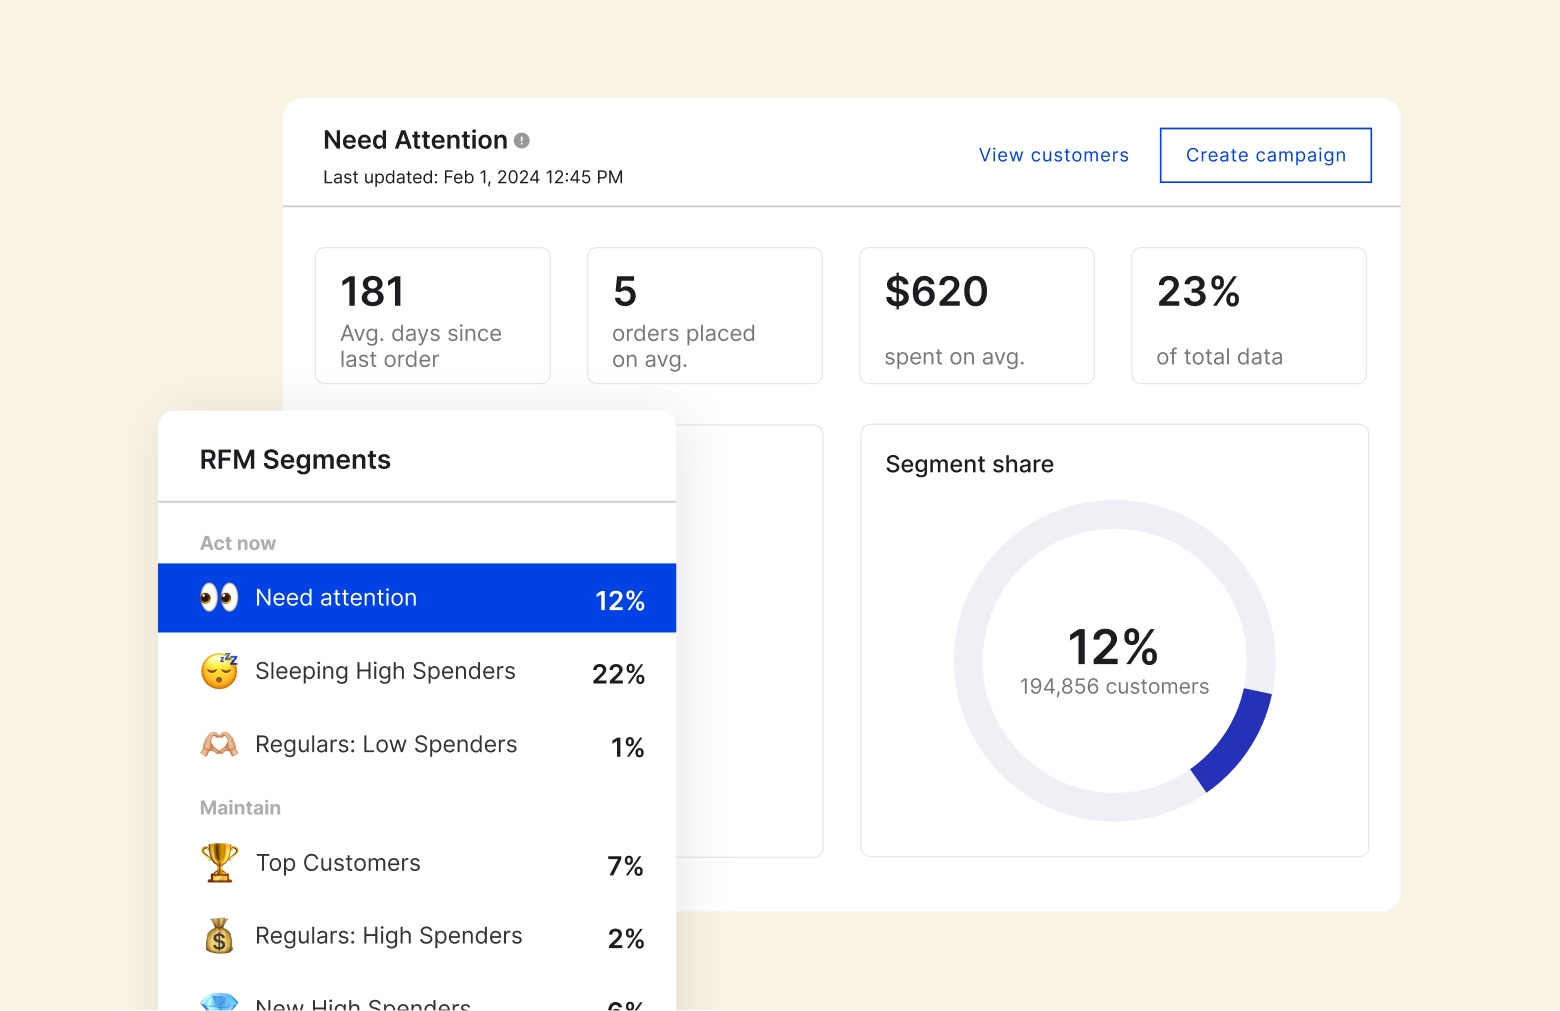
Task: Click the money bag icon for Regulars: High Spenders
Action: [218, 936]
